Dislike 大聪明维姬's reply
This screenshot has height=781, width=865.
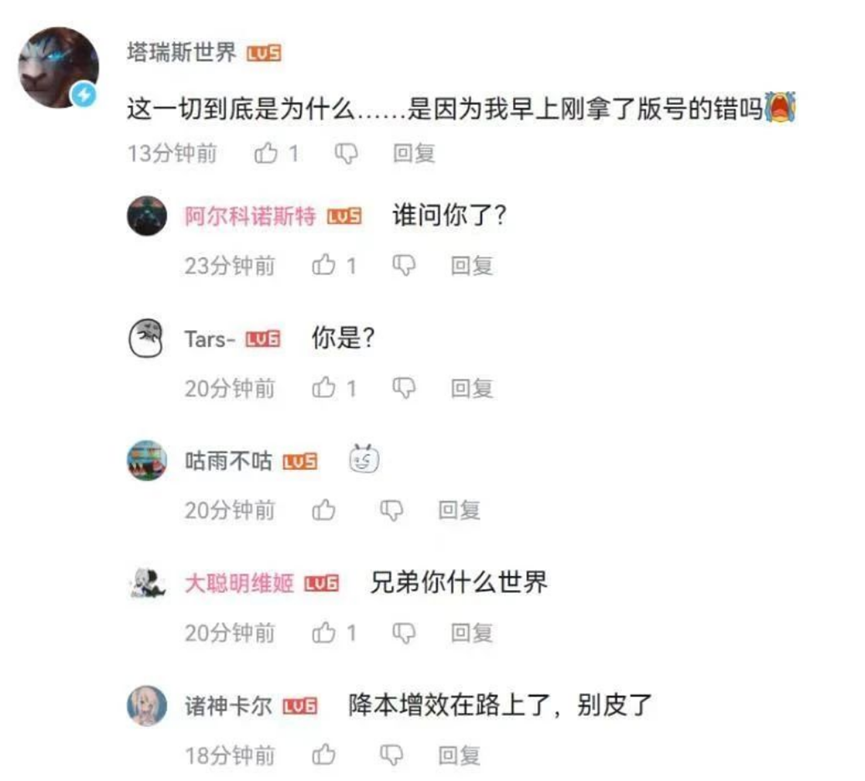click(404, 634)
